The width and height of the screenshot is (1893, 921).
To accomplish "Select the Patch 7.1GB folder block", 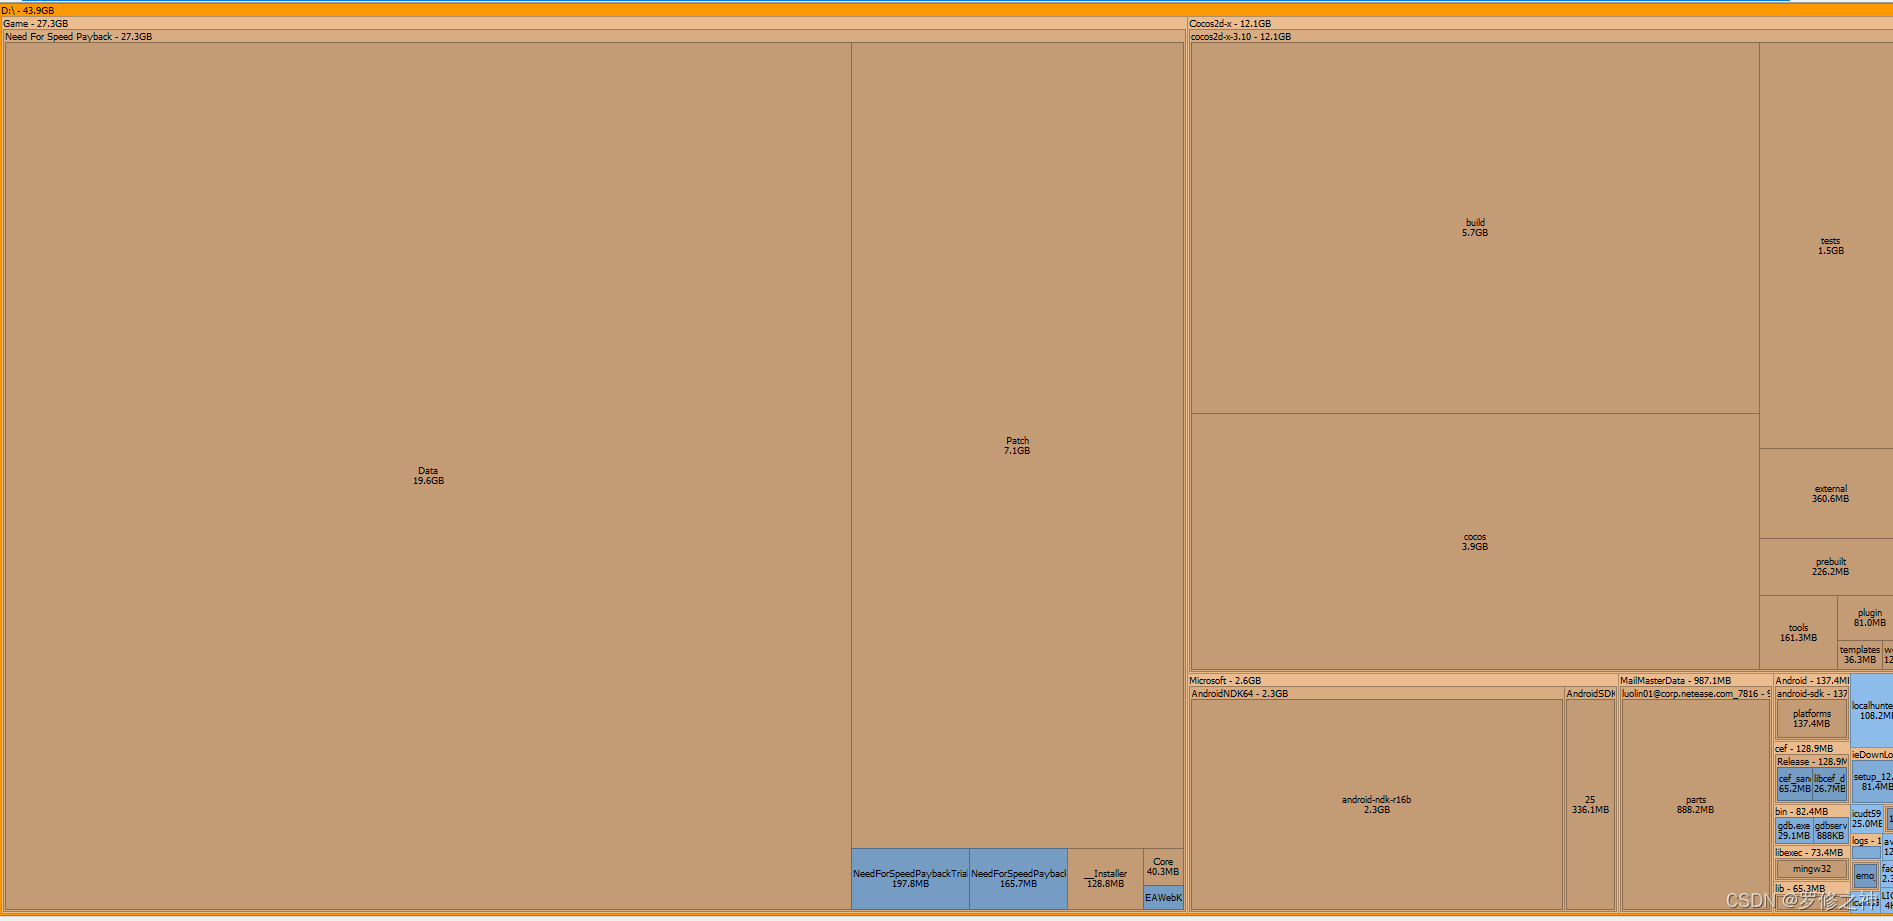I will (x=1017, y=446).
